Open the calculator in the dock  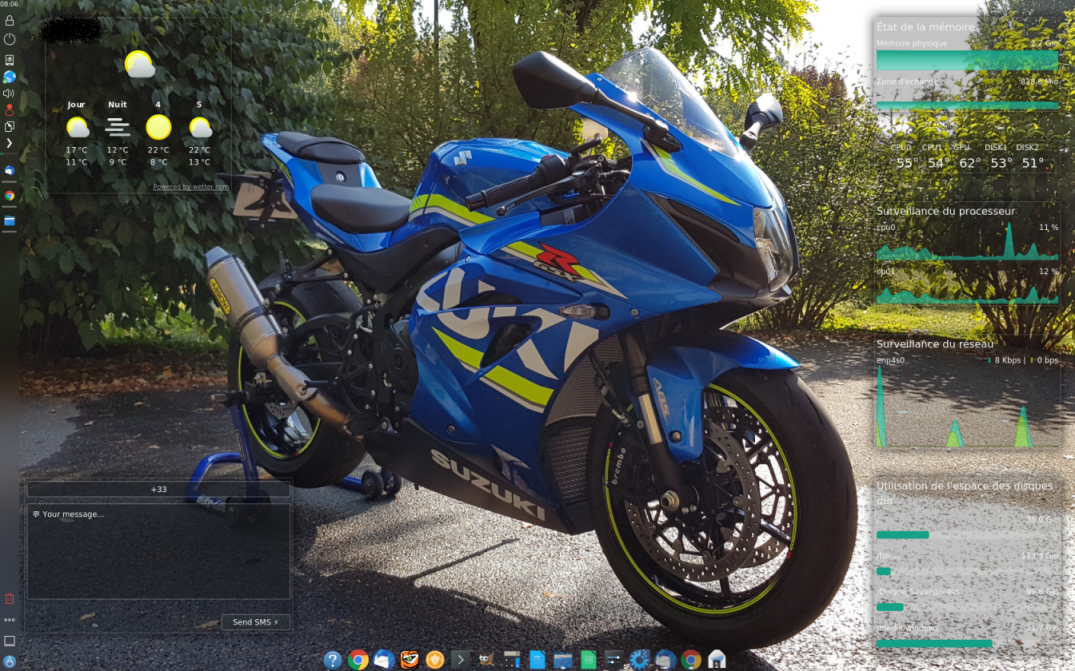pyautogui.click(x=511, y=659)
